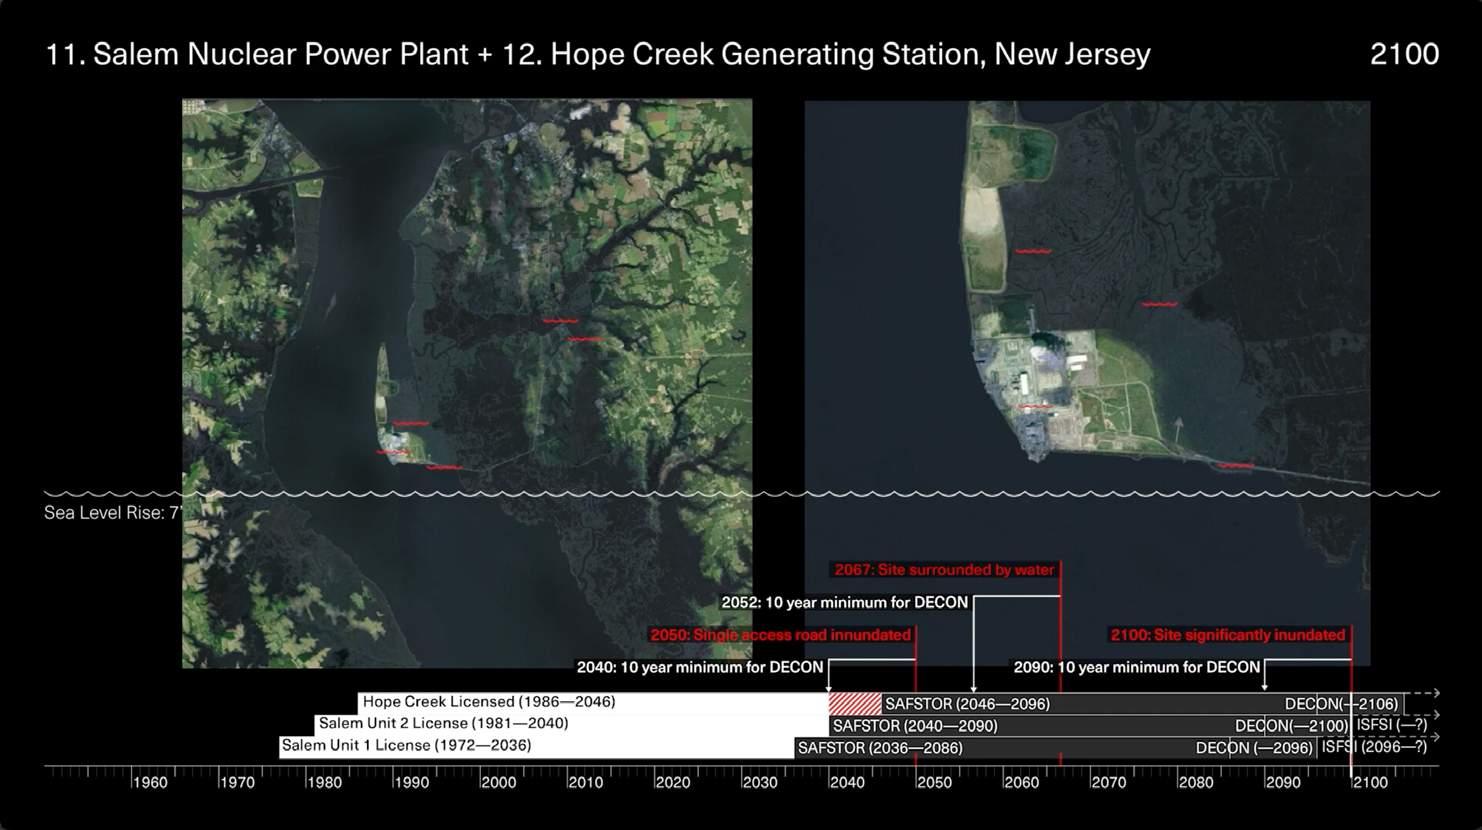Click the 2100 year indicator beside the title
Screen dimensions: 1482x830
[x=1404, y=54]
